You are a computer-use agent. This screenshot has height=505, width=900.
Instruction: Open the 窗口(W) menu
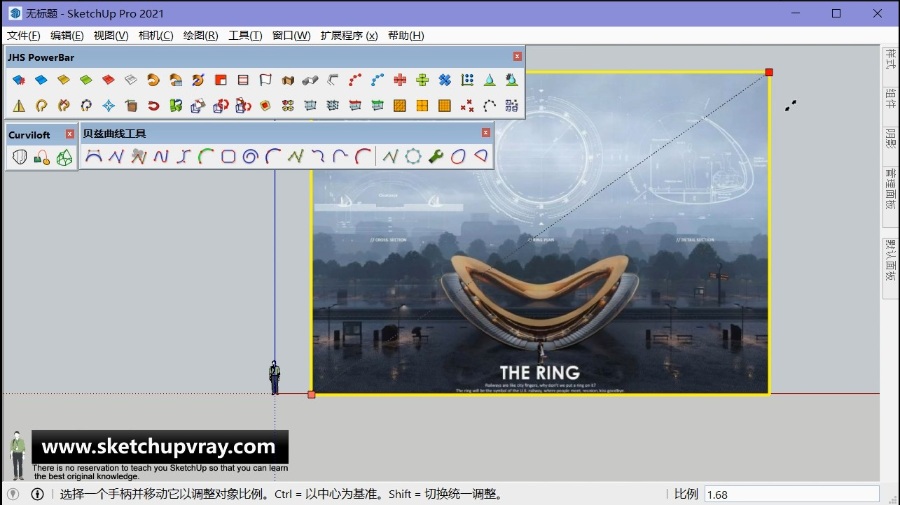pos(291,36)
